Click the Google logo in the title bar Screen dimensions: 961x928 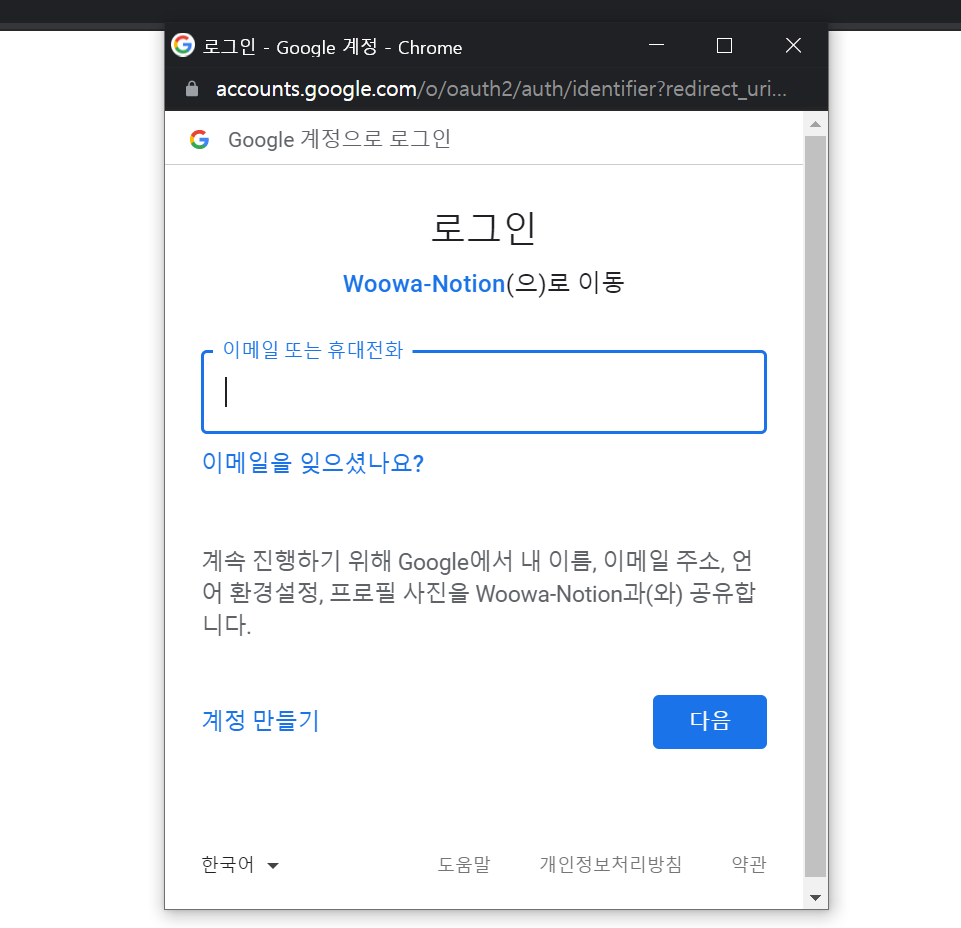click(x=183, y=45)
